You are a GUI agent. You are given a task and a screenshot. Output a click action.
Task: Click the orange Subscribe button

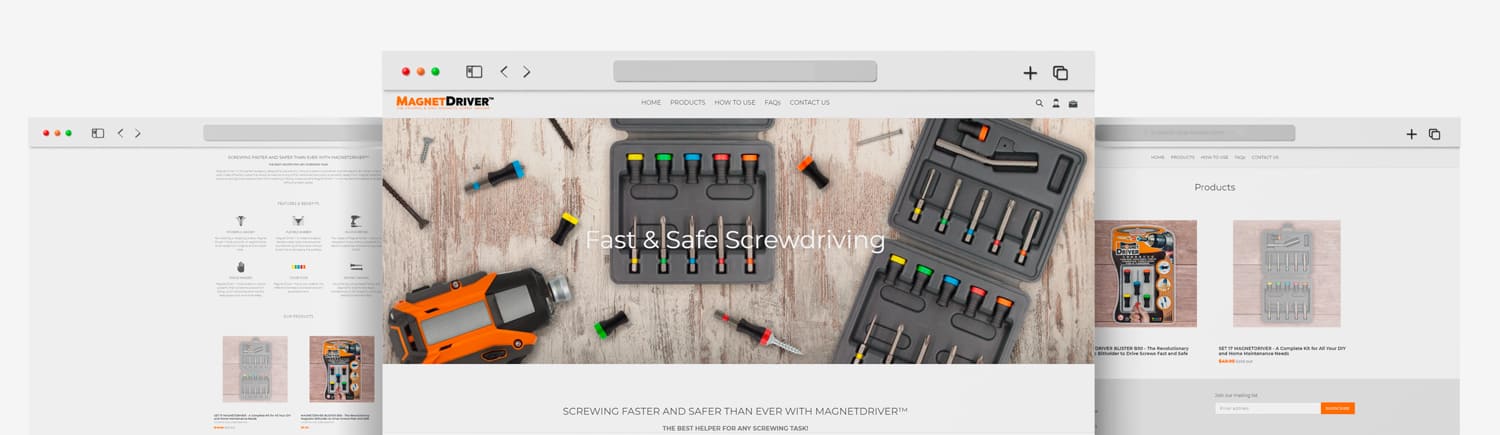[x=1337, y=408]
